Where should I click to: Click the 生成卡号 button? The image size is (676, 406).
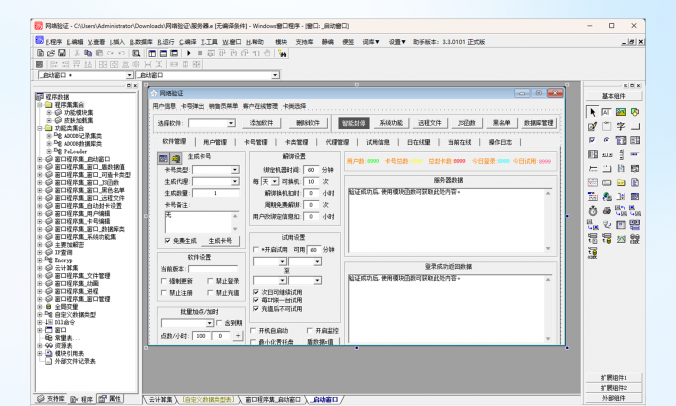(220, 240)
